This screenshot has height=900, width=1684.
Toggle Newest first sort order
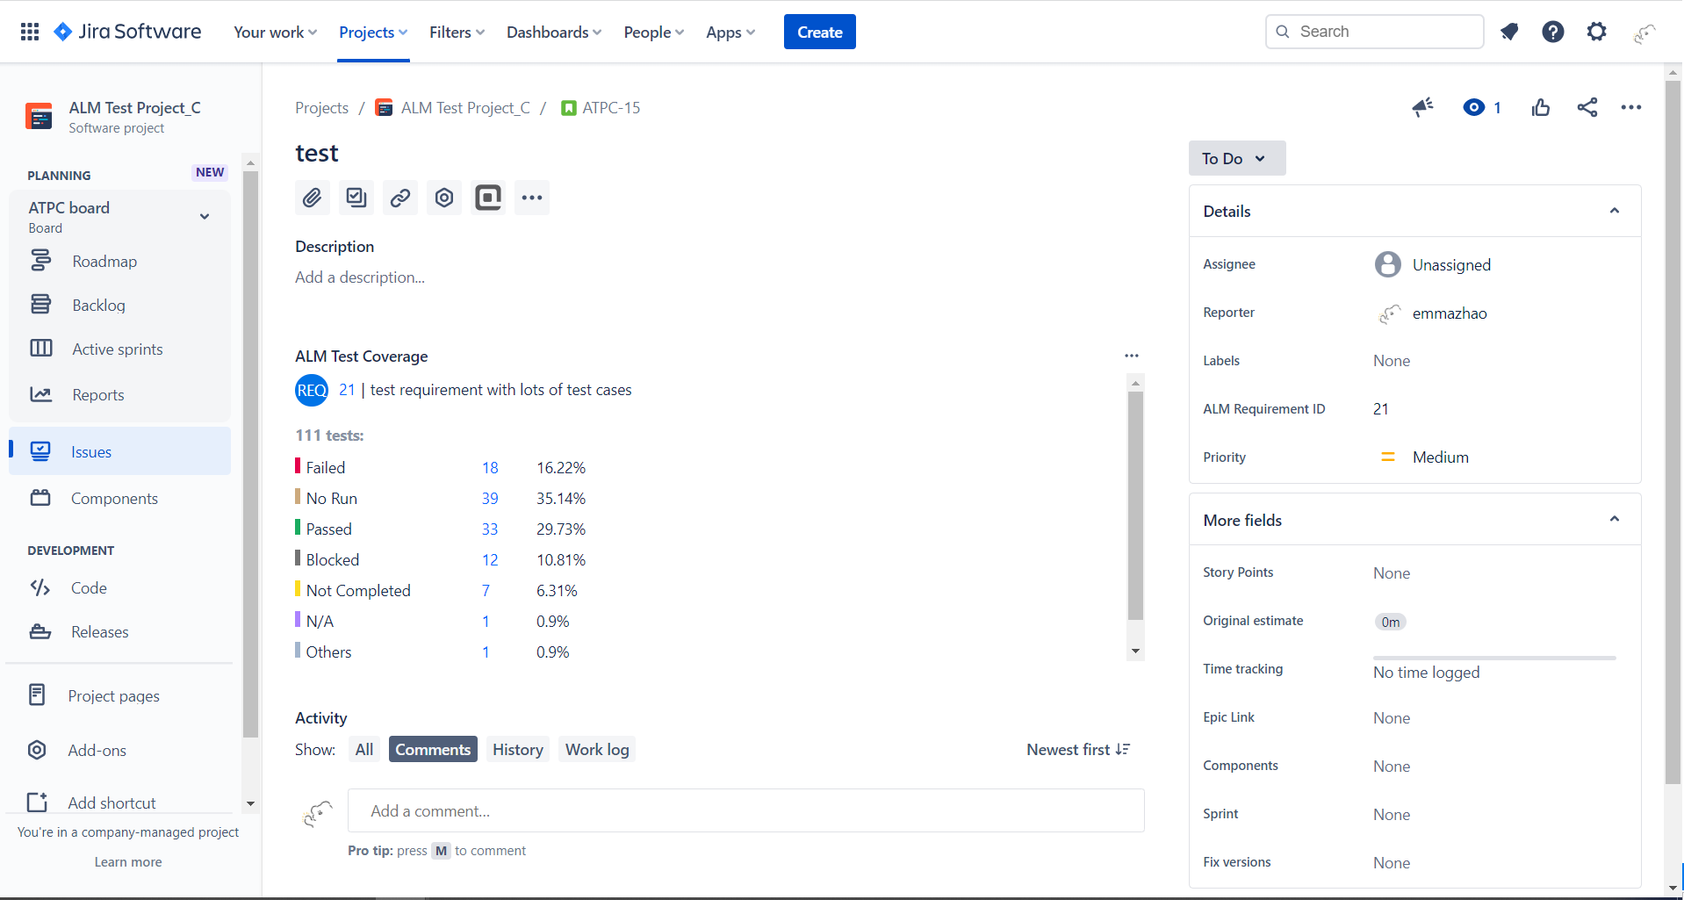pyautogui.click(x=1078, y=750)
